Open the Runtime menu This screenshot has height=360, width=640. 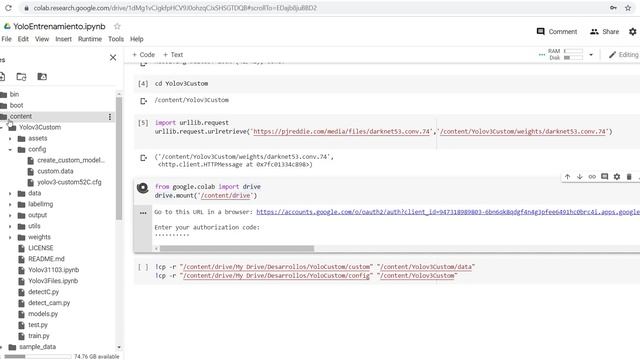click(x=90, y=39)
